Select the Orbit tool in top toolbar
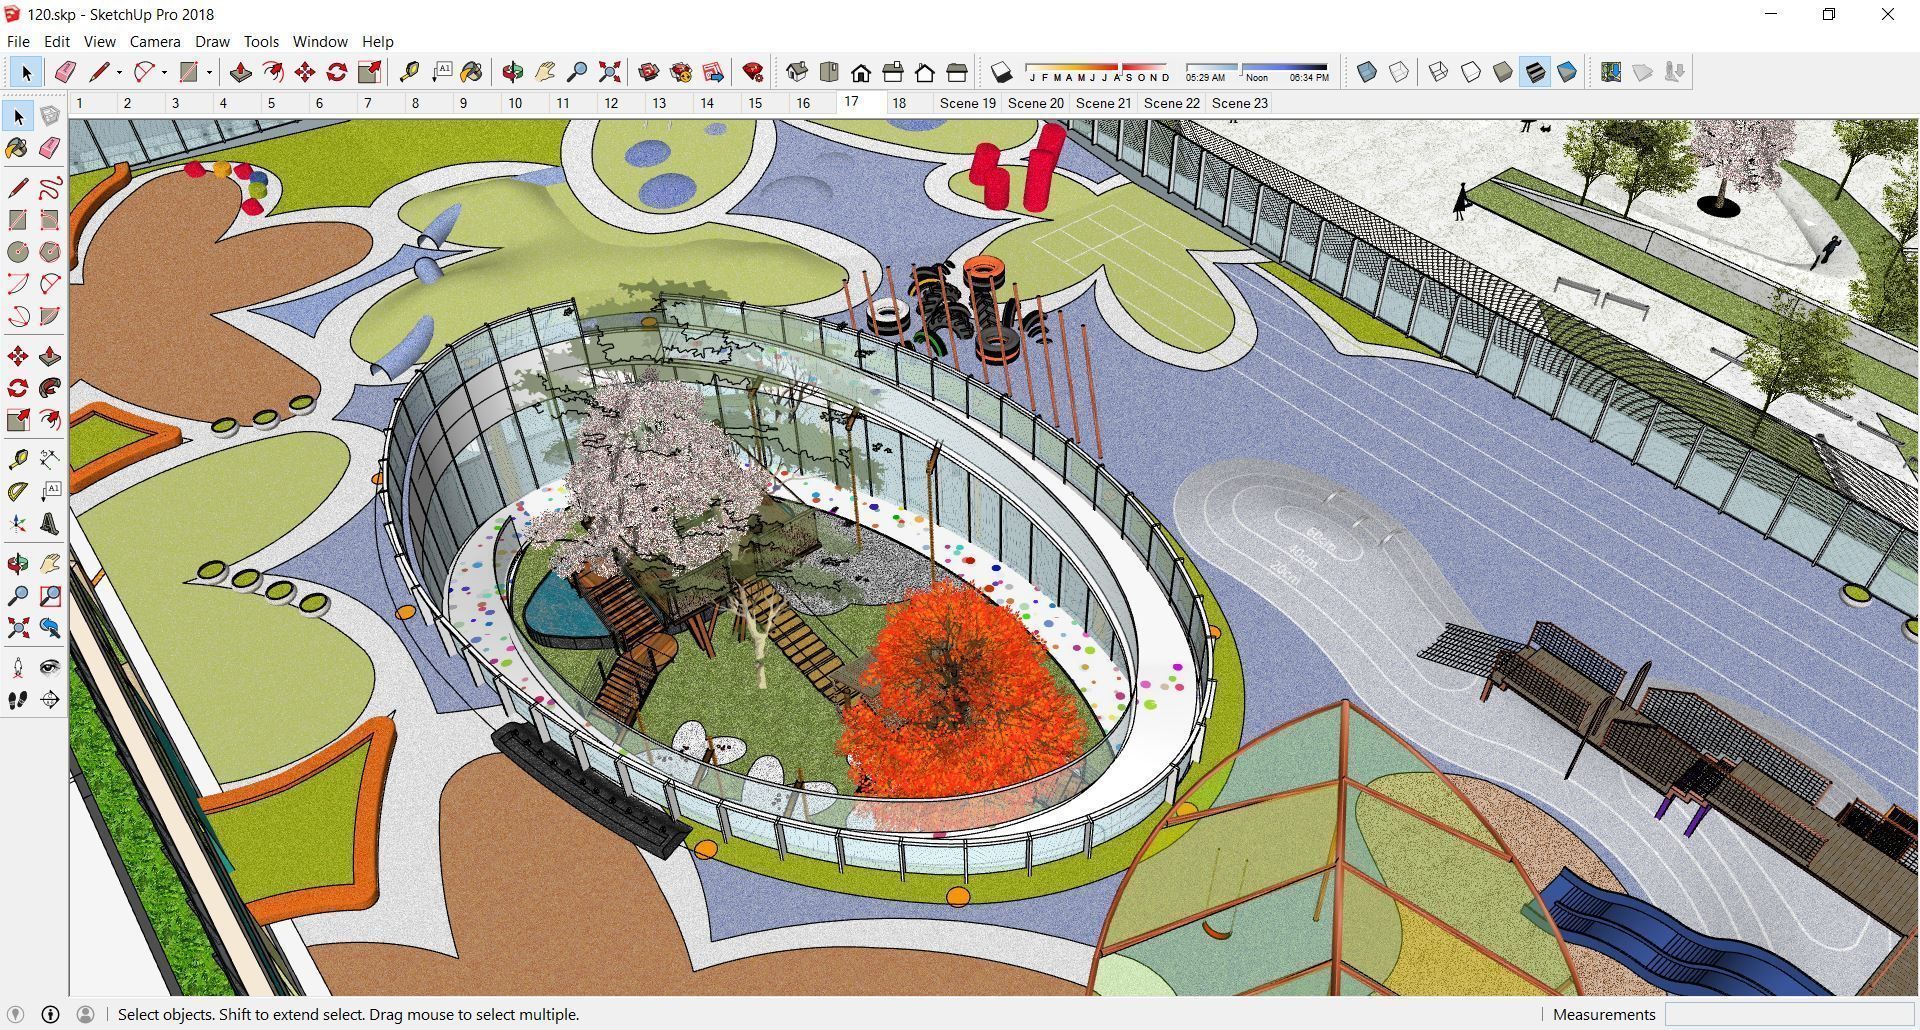Screen dimensions: 1920x1030 pos(513,72)
